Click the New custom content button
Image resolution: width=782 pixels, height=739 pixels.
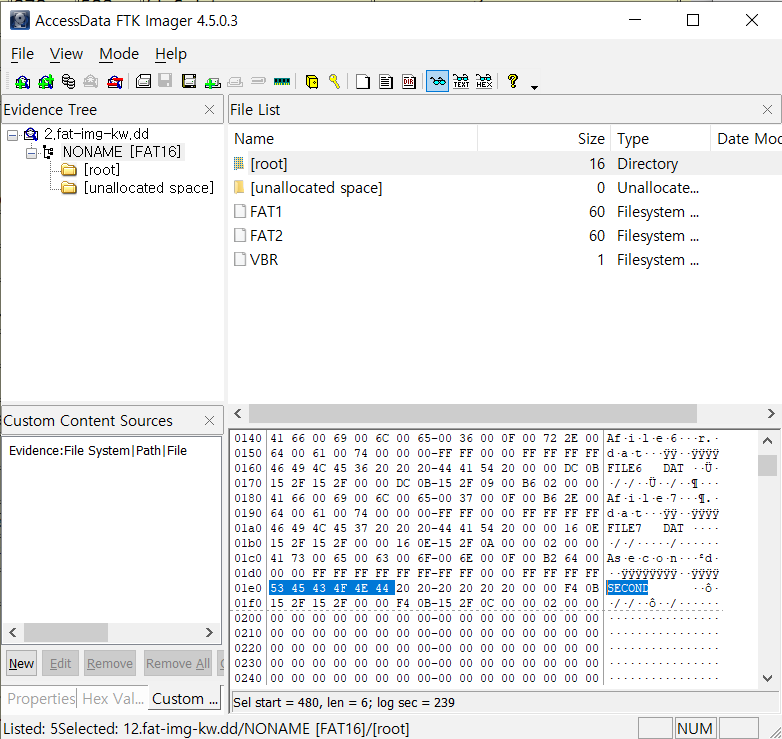tap(21, 664)
